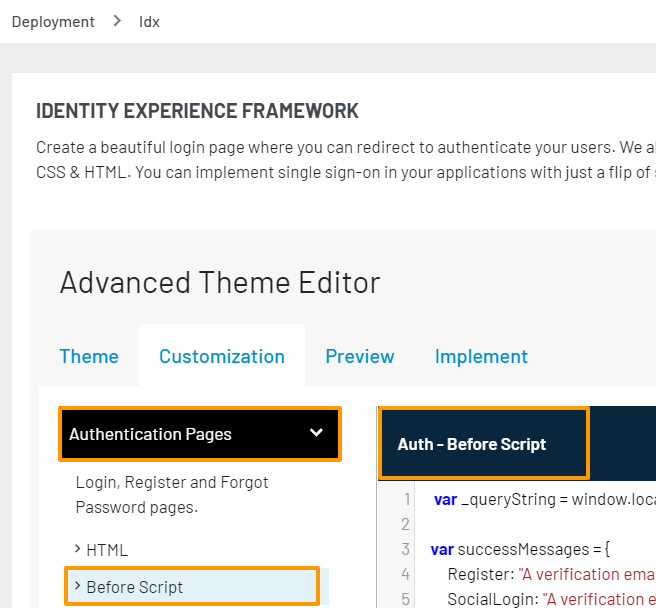Select the HTML item in the sidebar

pos(107,549)
